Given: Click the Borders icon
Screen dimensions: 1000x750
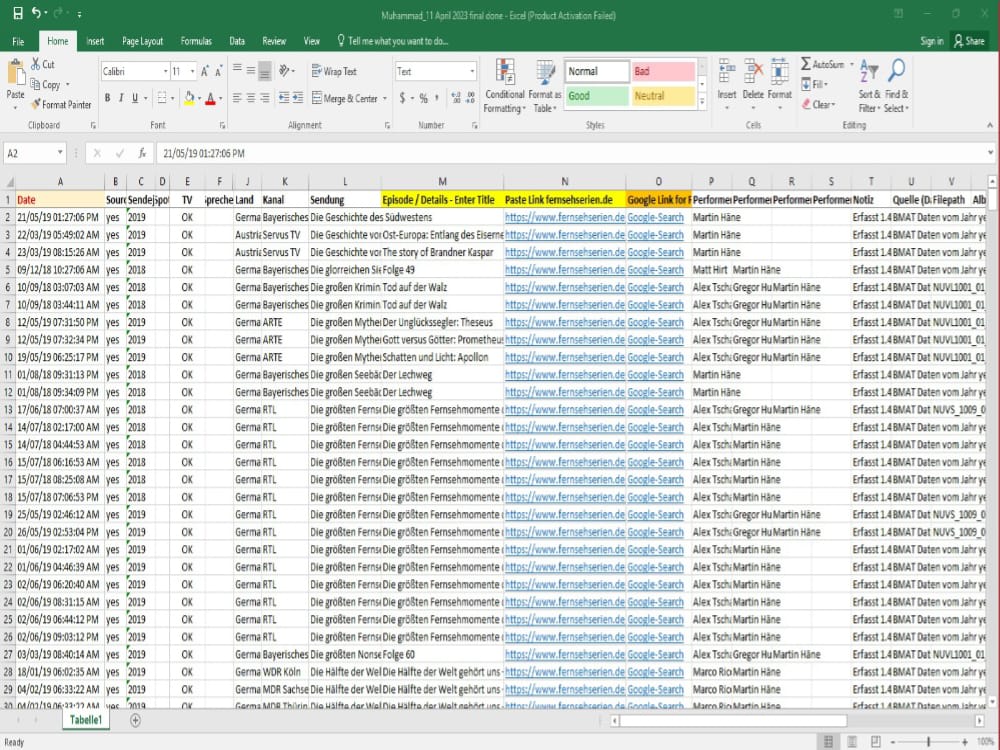Looking at the screenshot, I should pos(162,98).
